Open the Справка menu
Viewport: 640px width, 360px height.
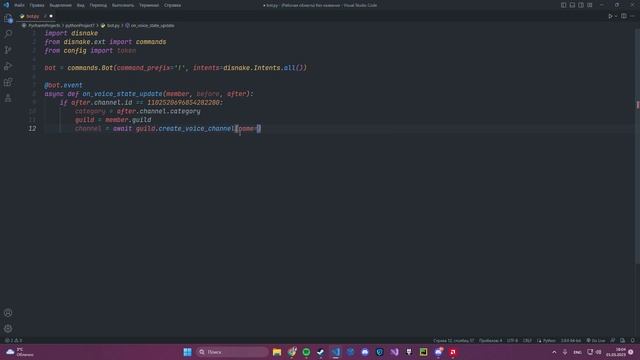click(172, 5)
